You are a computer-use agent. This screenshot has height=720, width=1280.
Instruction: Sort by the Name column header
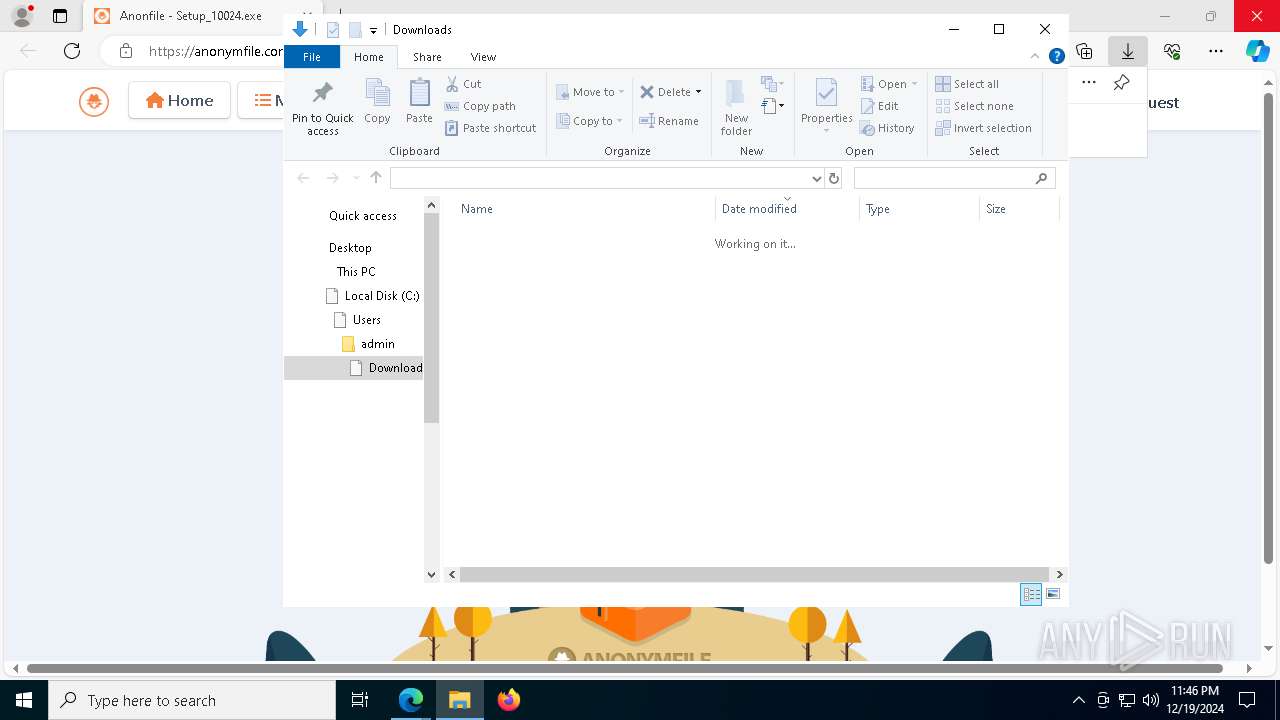coord(586,209)
